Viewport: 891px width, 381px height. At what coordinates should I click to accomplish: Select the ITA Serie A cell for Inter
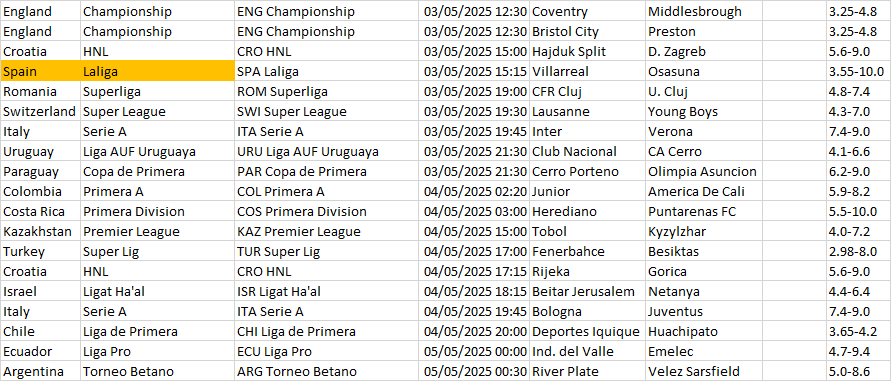[328, 131]
